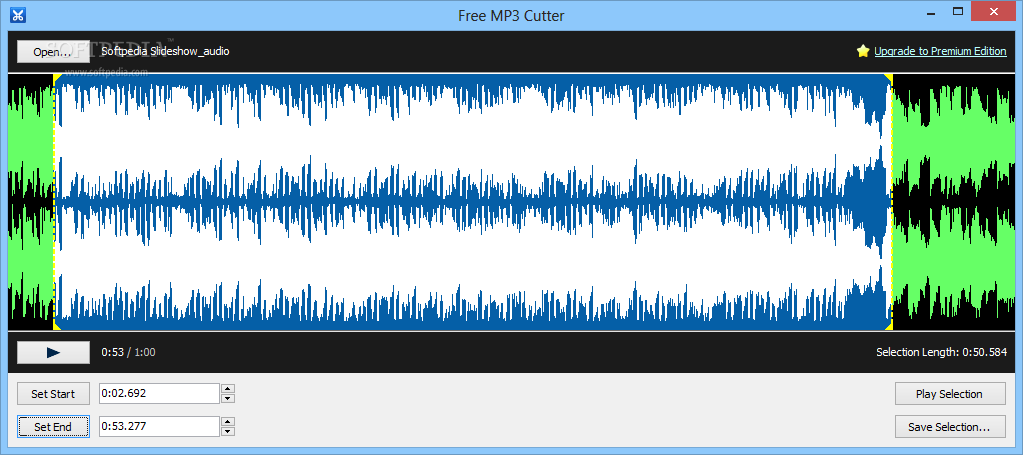Click the Set End button
This screenshot has width=1023, height=455.
click(x=53, y=427)
